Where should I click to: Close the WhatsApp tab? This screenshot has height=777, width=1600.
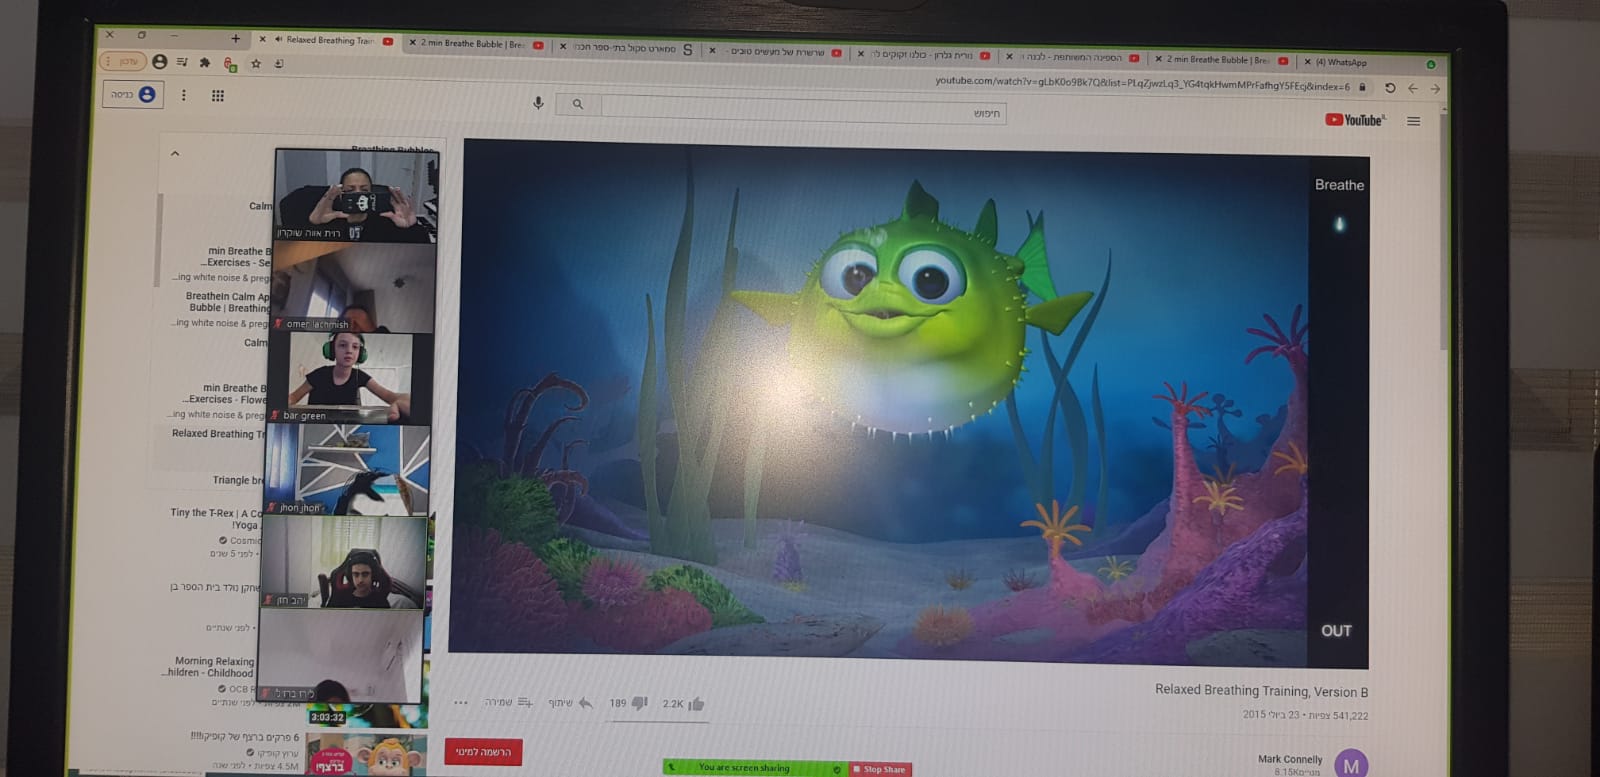pos(1307,61)
